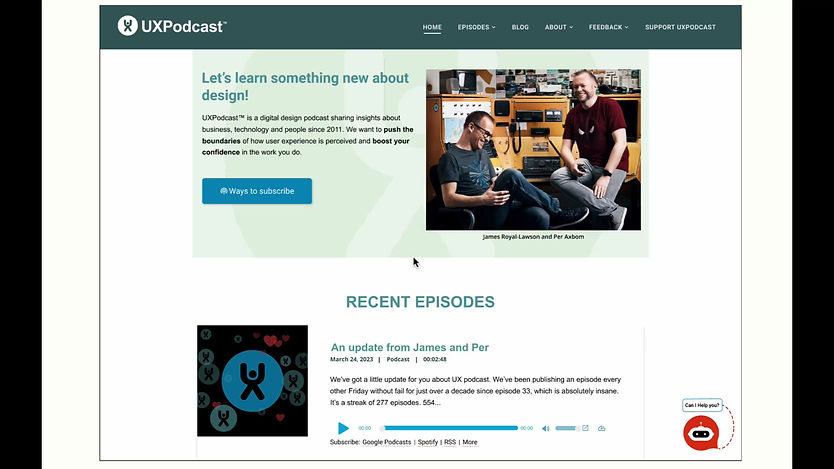834x469 pixels.
Task: Expand the Episodes dropdown menu
Action: [477, 27]
